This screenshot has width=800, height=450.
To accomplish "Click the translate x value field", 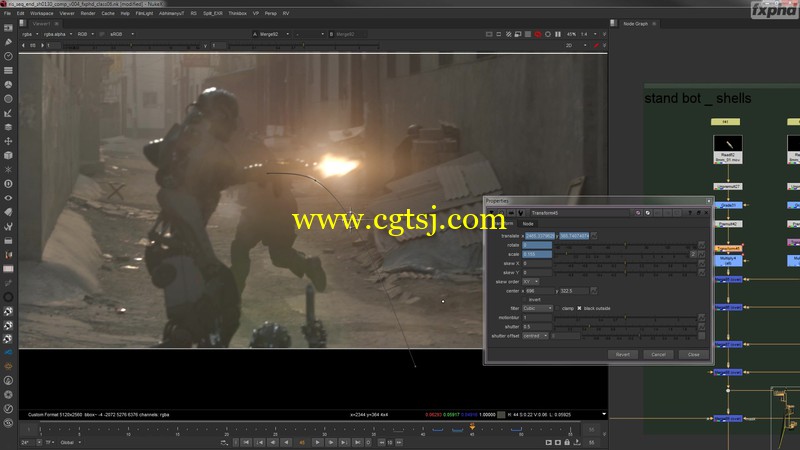I will [540, 236].
